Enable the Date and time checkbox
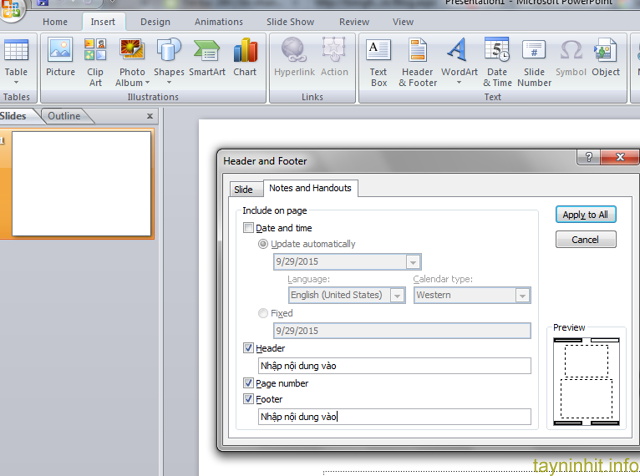 click(x=249, y=229)
